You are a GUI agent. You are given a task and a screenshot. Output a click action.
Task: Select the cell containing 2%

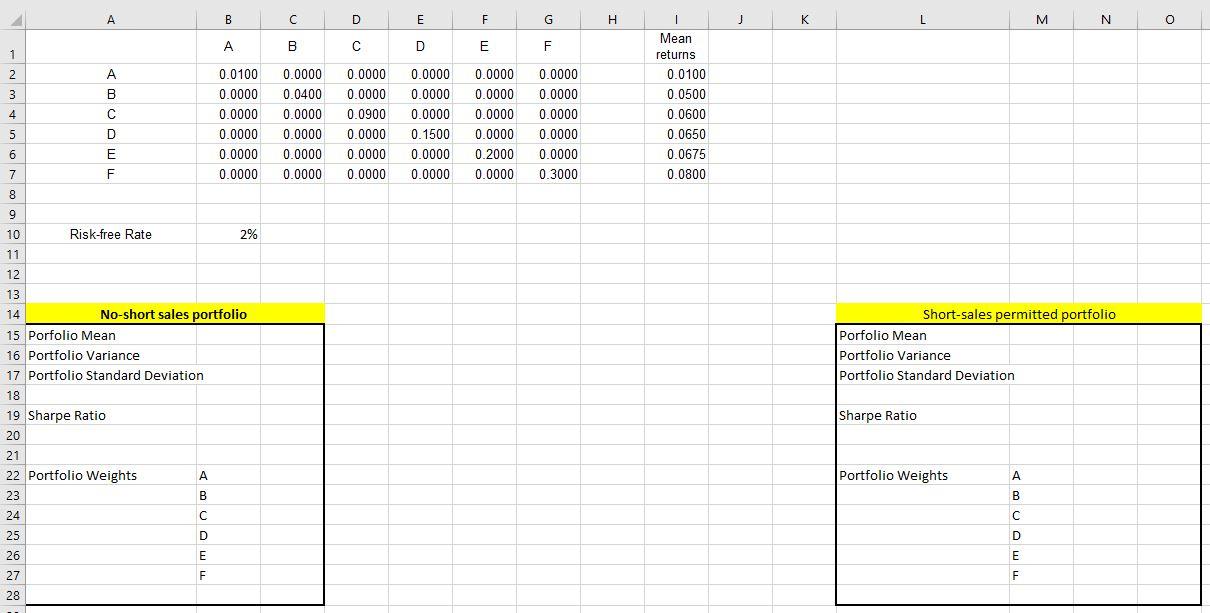[228, 233]
